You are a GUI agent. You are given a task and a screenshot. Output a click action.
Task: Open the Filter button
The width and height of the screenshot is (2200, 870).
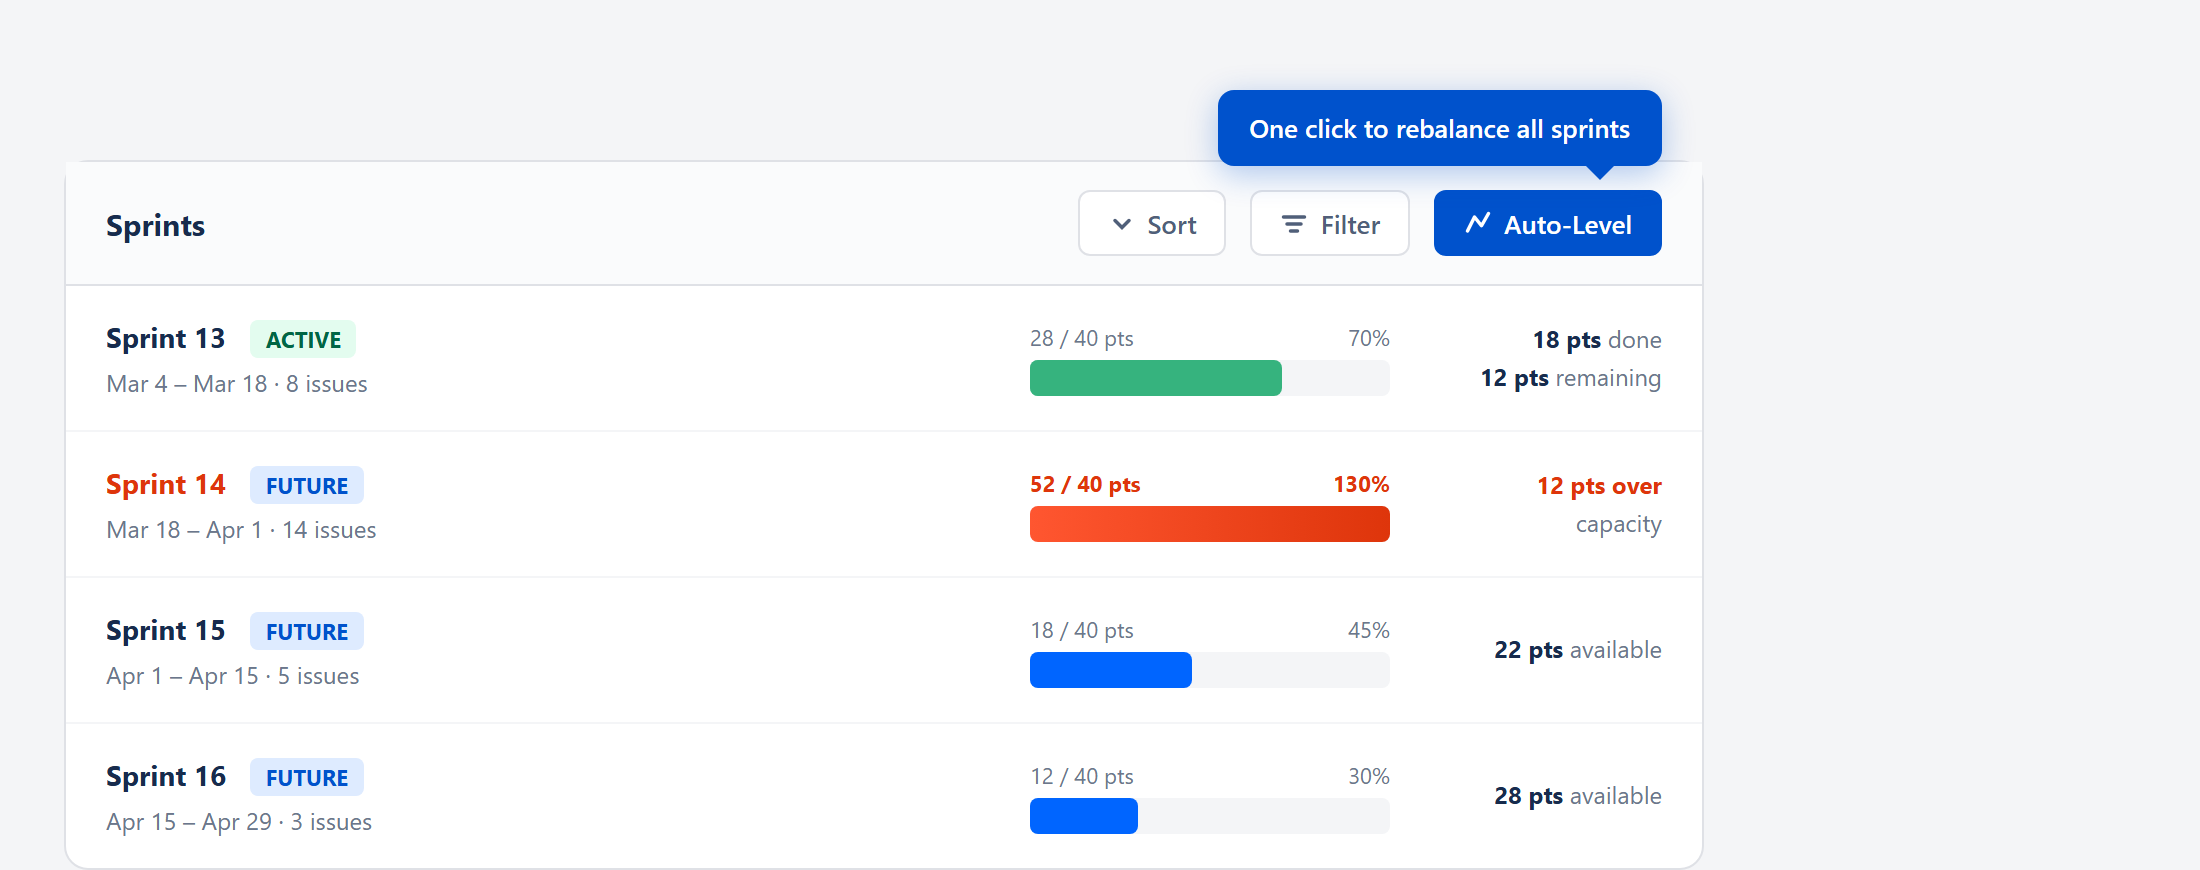pyautogui.click(x=1329, y=224)
